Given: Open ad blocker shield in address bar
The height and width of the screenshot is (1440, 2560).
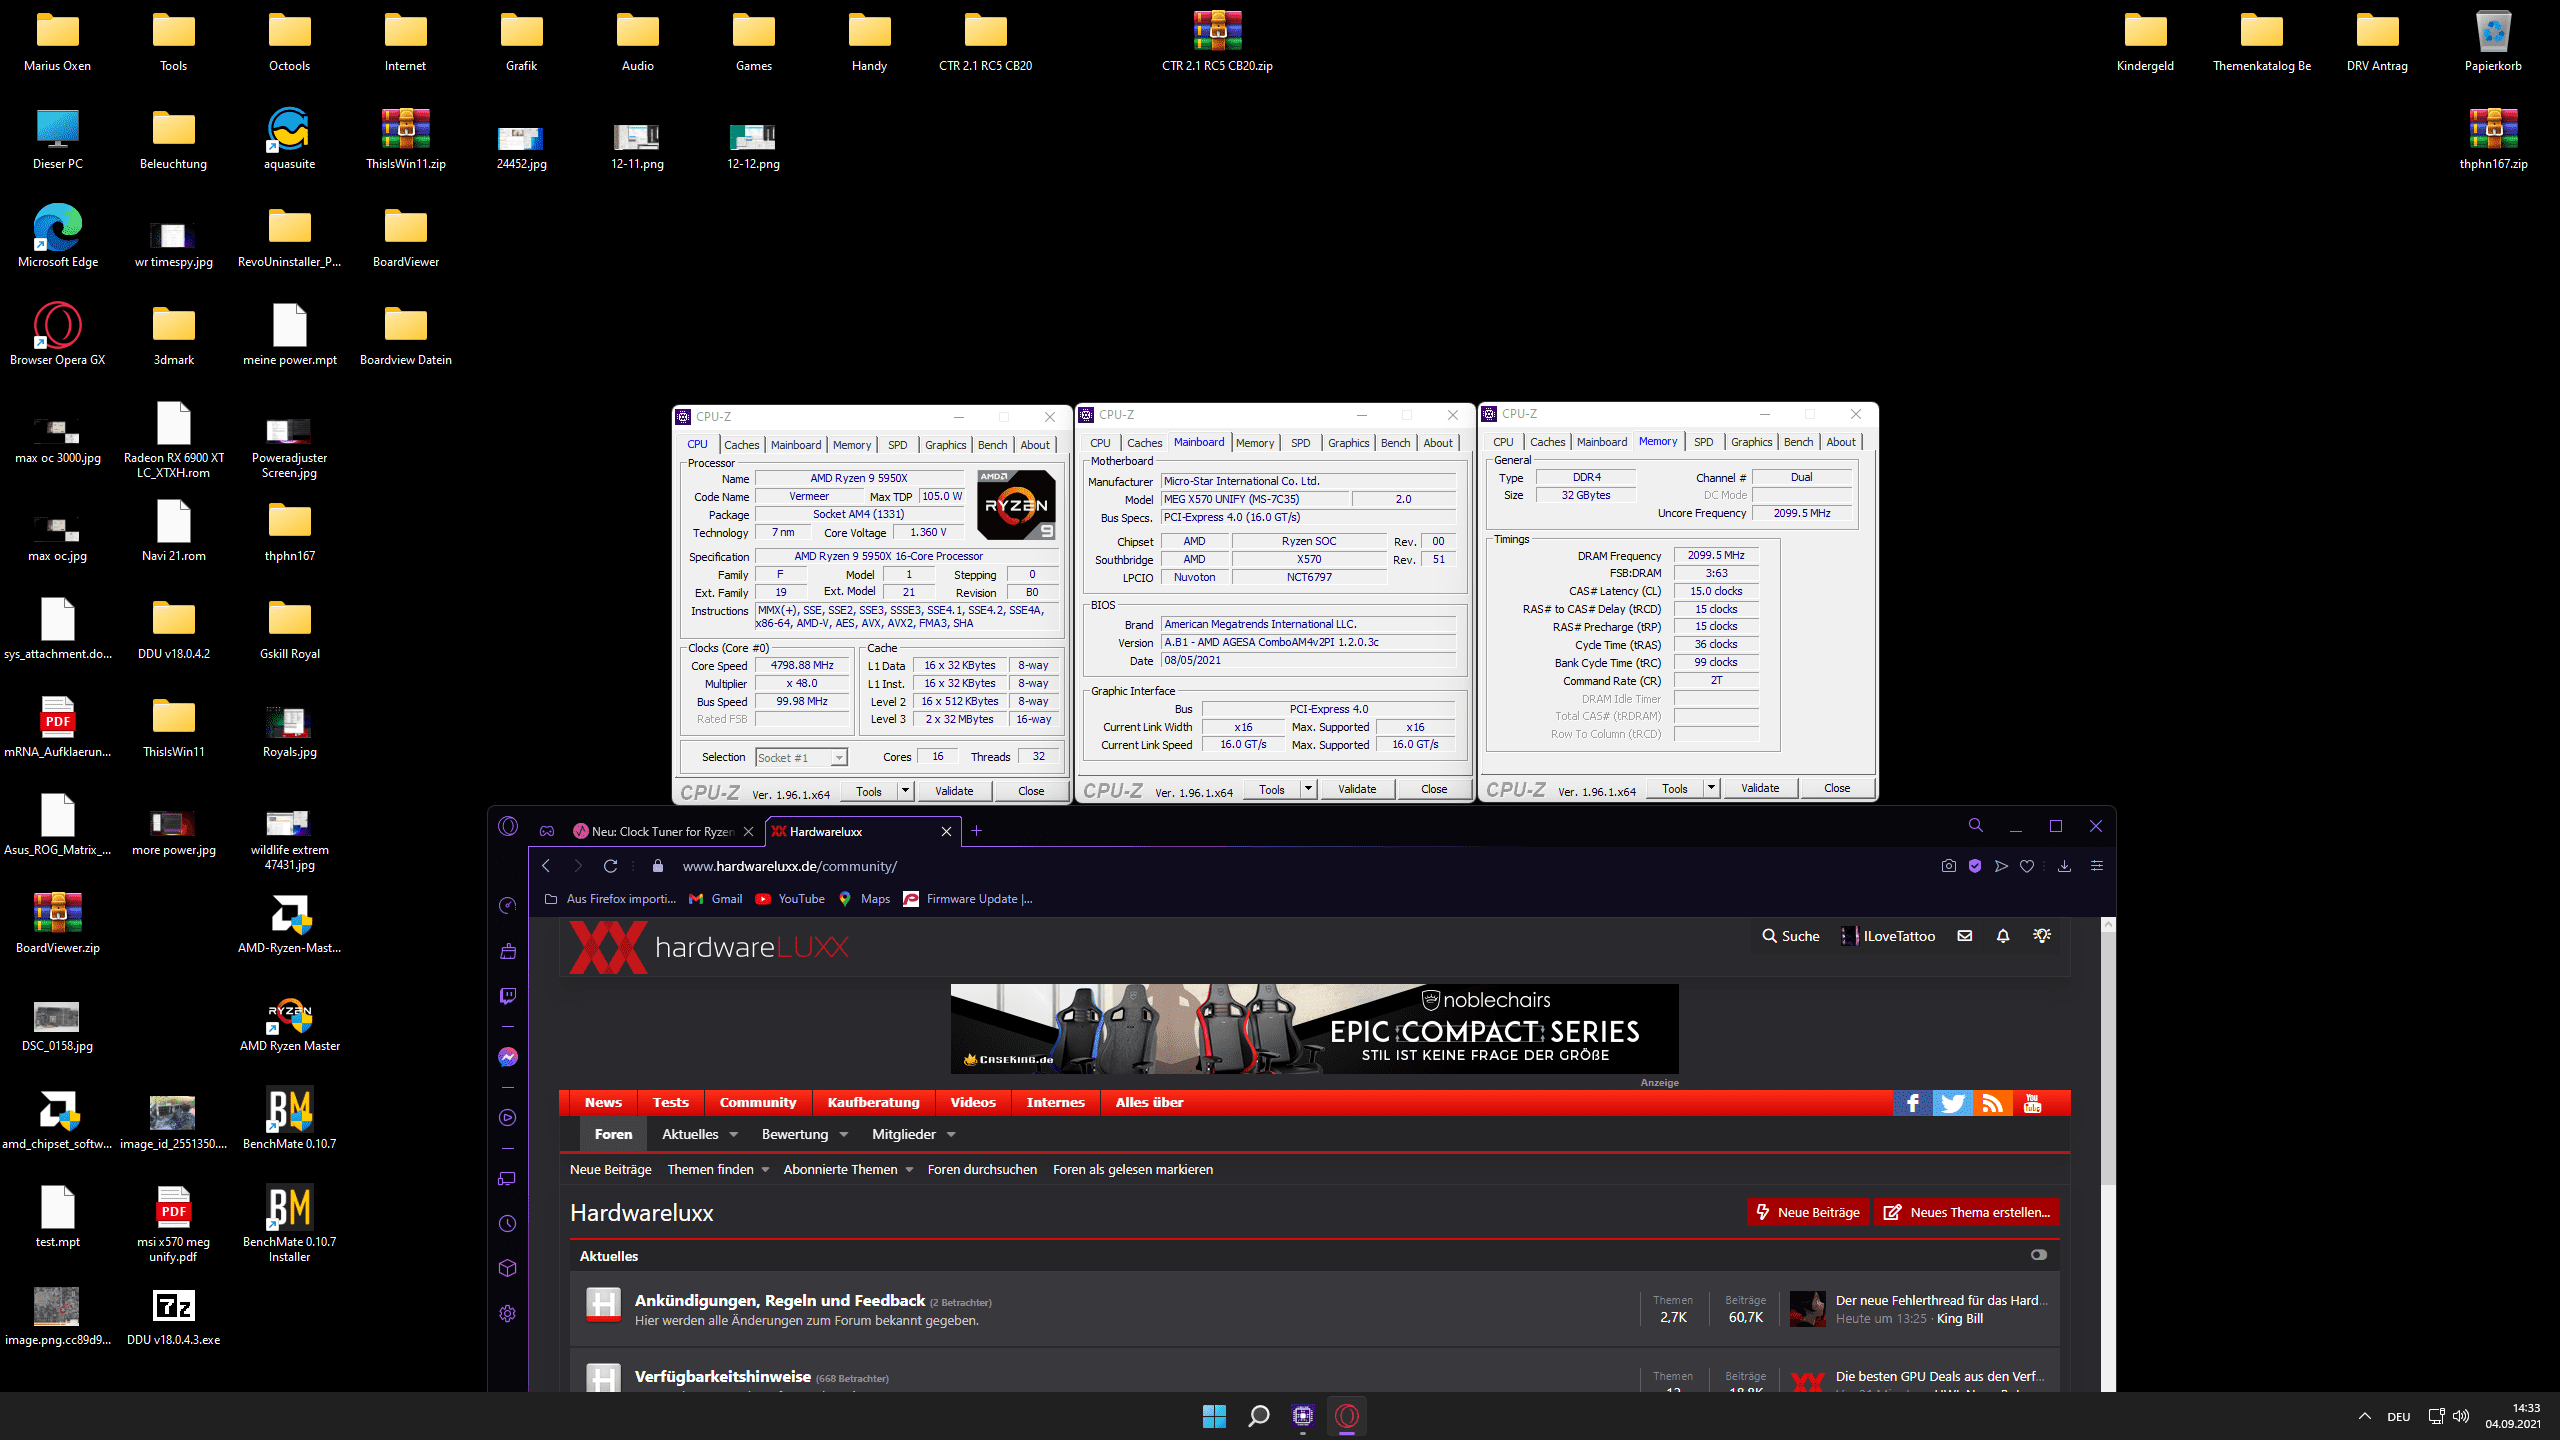Looking at the screenshot, I should pos(1975,866).
